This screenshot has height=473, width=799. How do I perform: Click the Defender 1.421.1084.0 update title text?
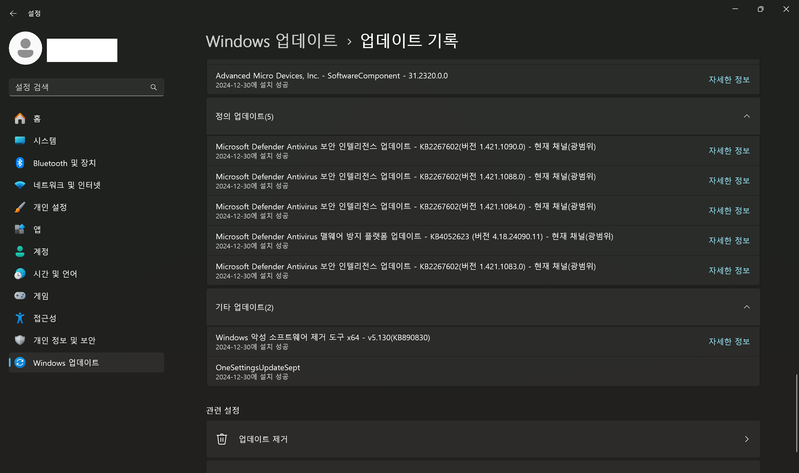406,206
